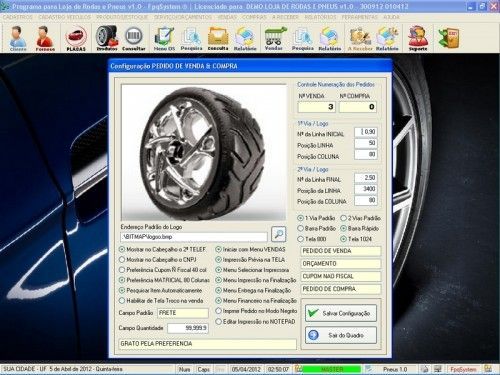Open the Clientes toolbar icon
Screen dimensions: 500x375
click(x=18, y=38)
